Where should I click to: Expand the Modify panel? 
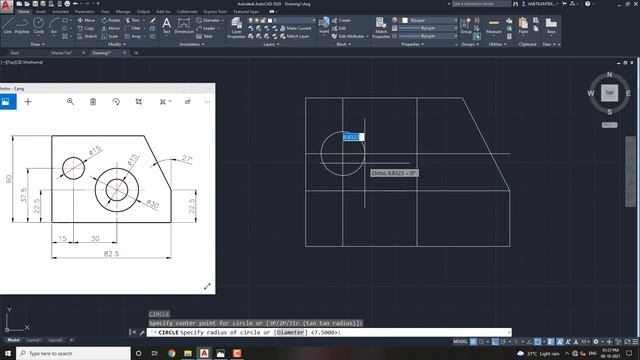coord(116,44)
